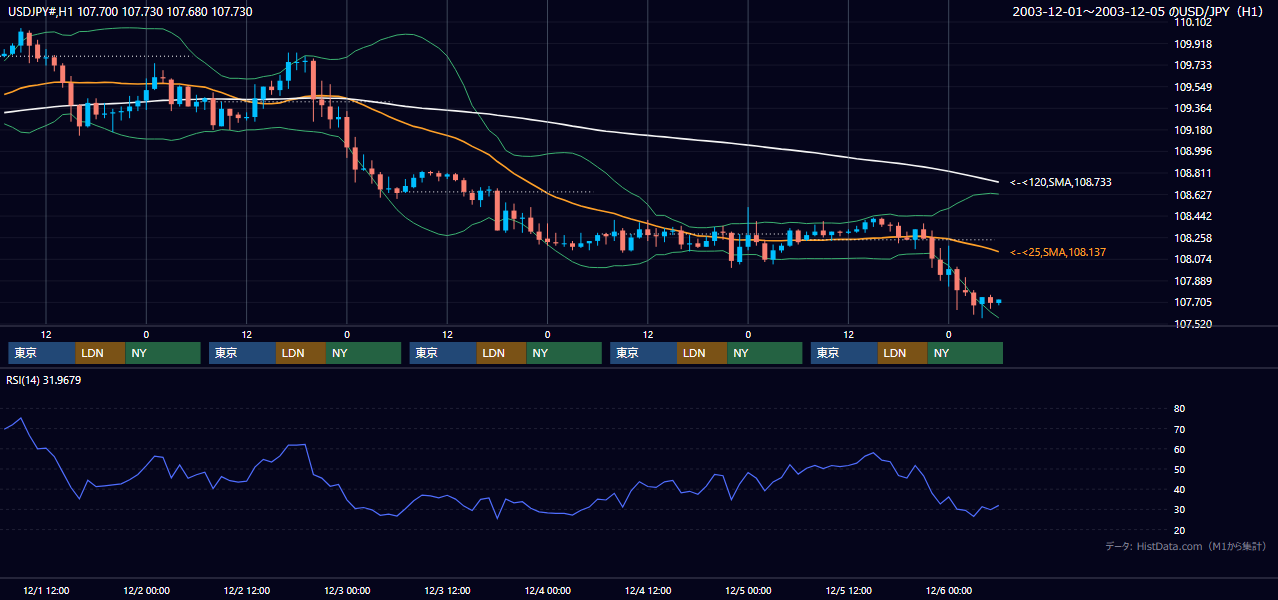The width and height of the screenshot is (1278, 600).
Task: Select the NY session block for 12/5
Action: point(965,353)
